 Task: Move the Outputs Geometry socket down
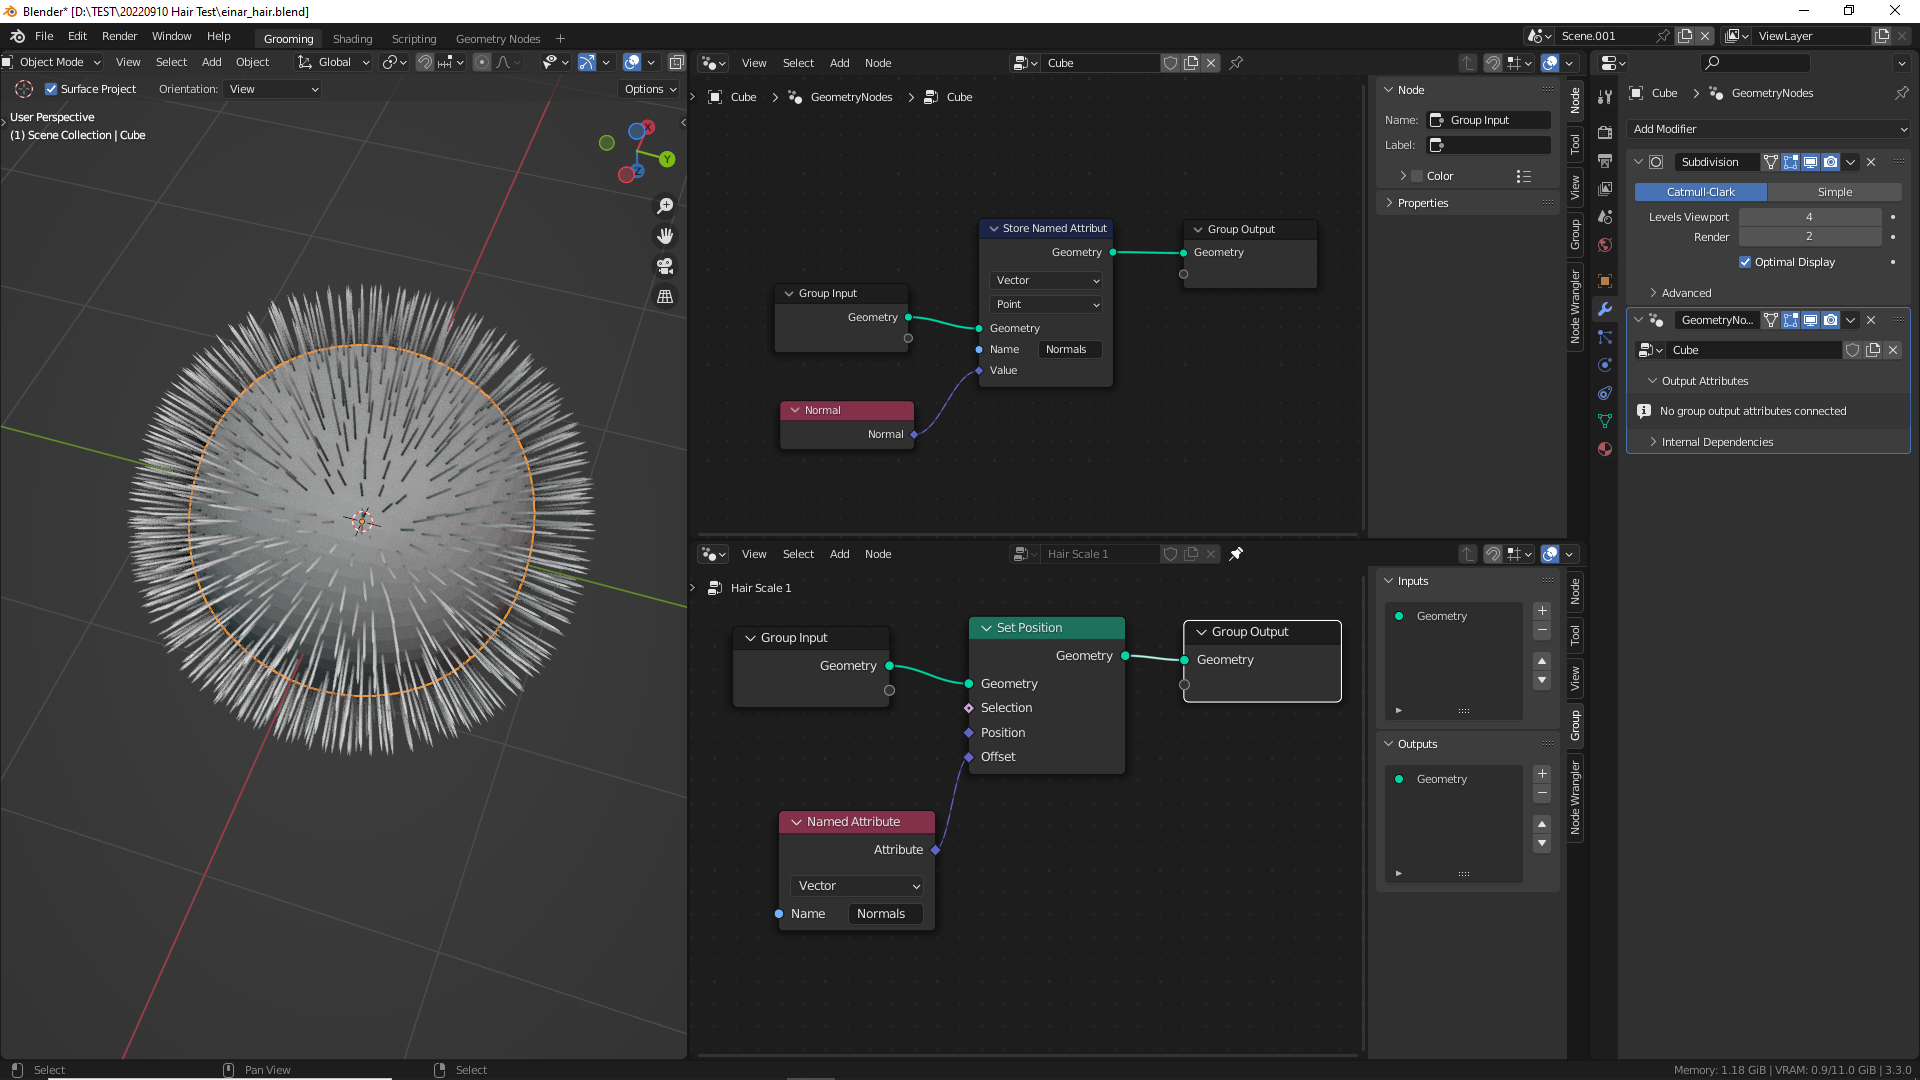click(1542, 844)
